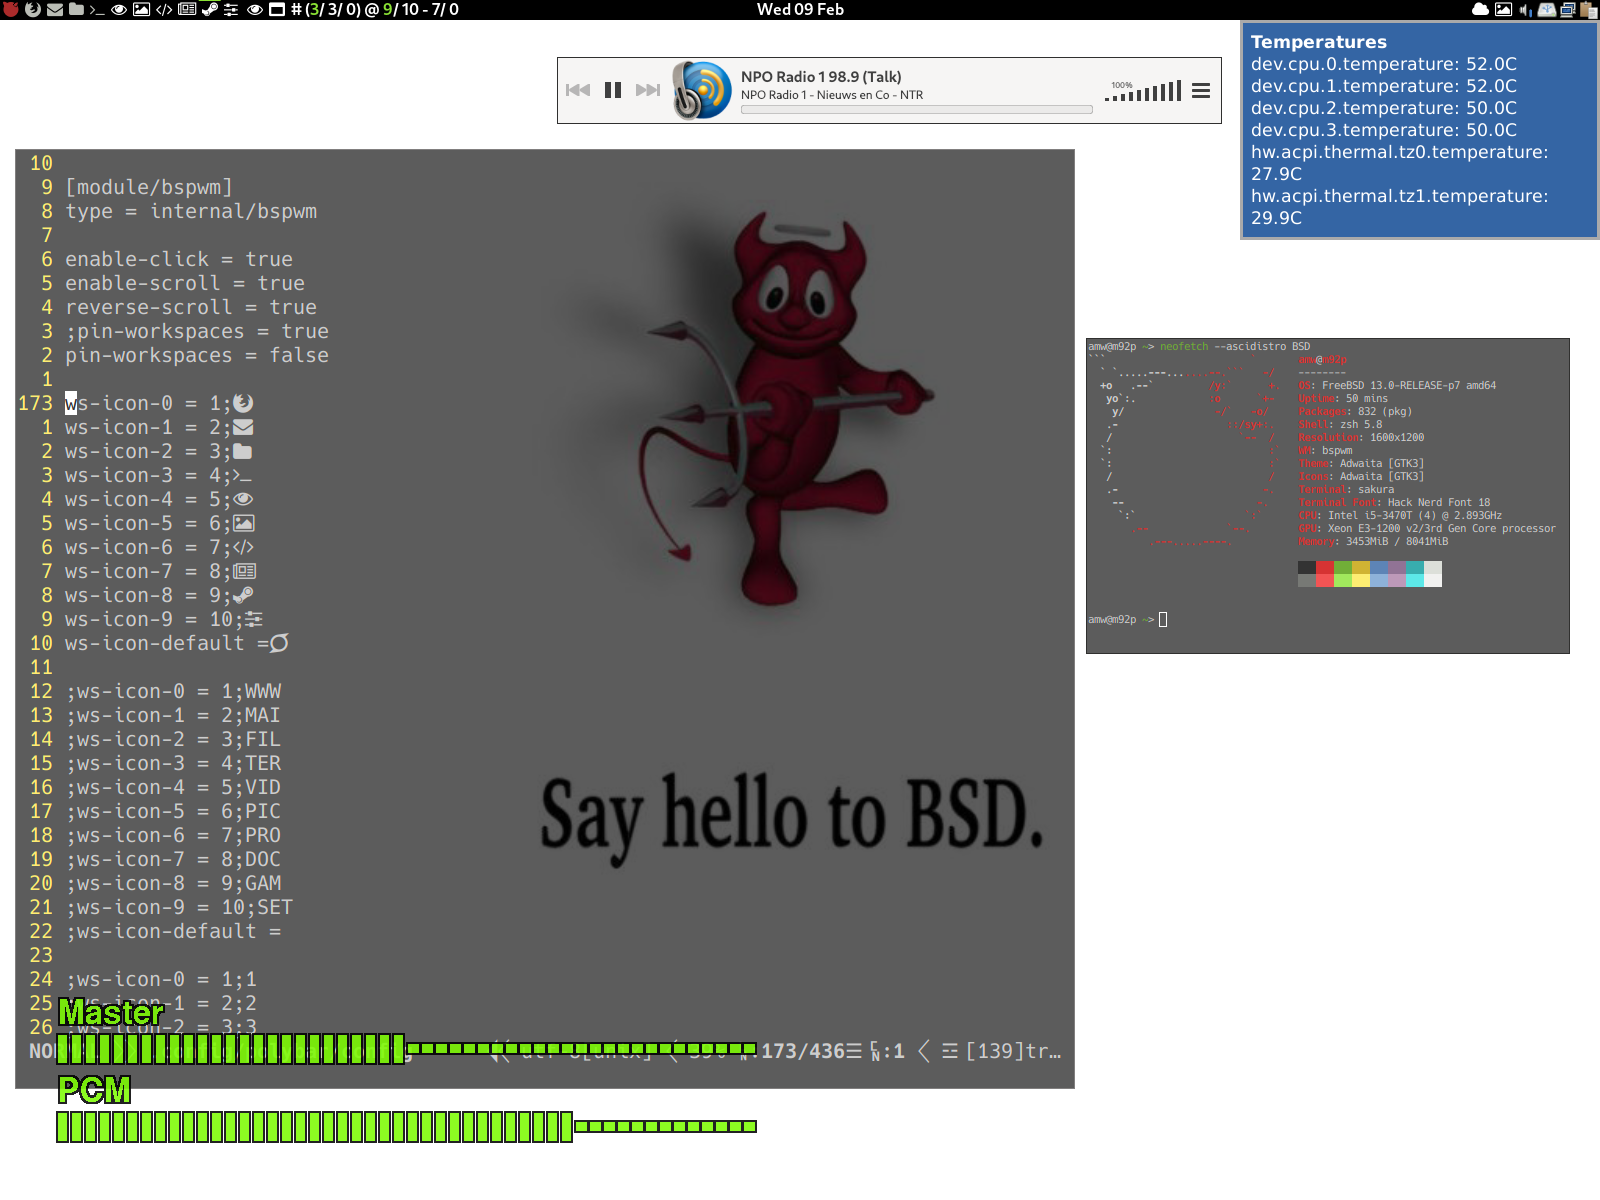Image resolution: width=1600 pixels, height=1200 pixels.
Task: Select the folder workspace icon in top bar
Action: click(76, 9)
